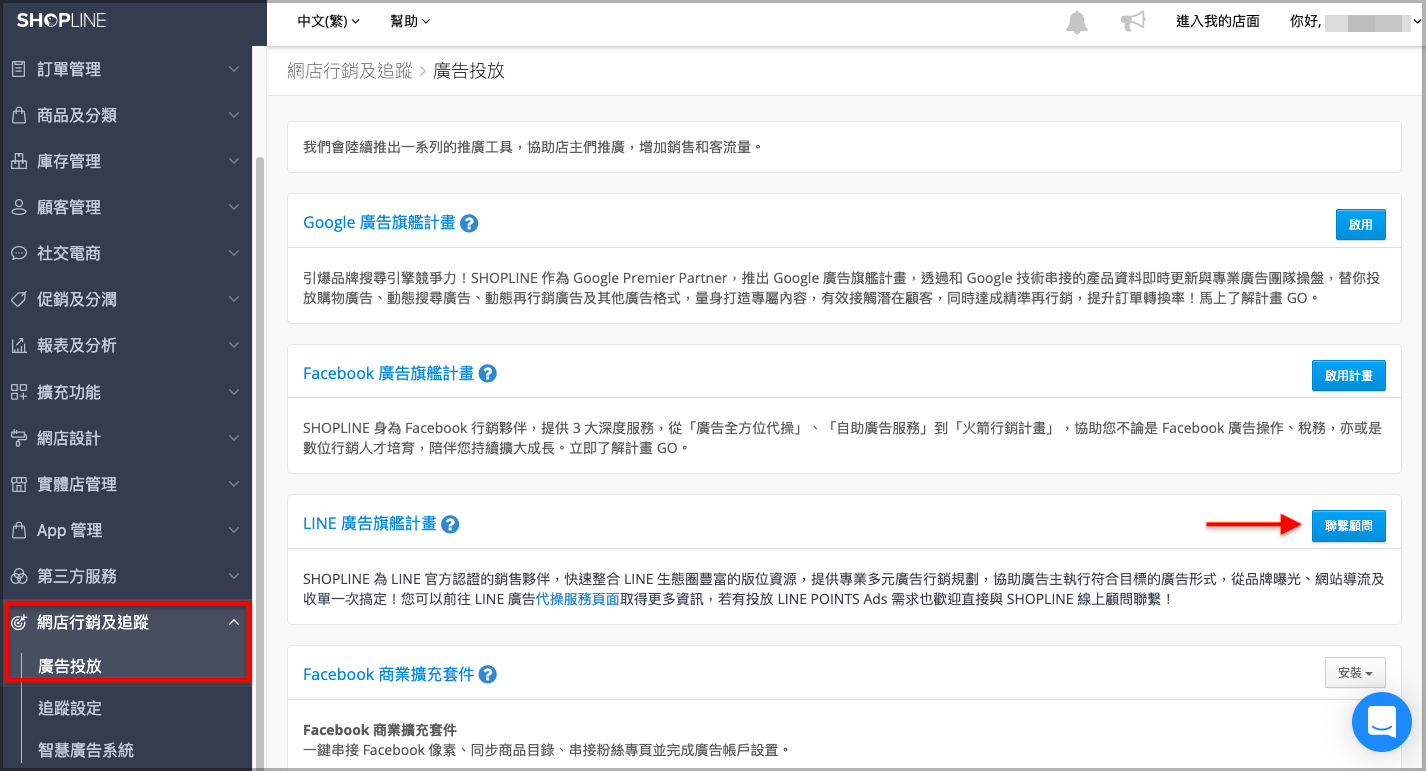Collapse the 網店行銷及追蹤 section
The image size is (1426, 771).
point(126,622)
